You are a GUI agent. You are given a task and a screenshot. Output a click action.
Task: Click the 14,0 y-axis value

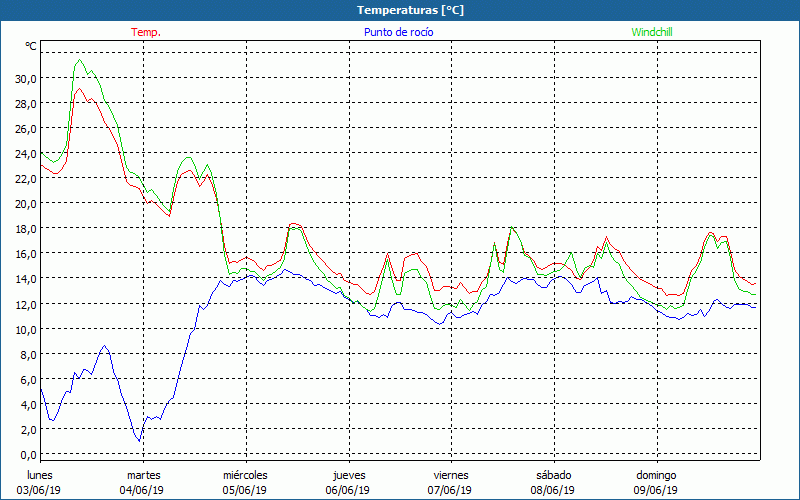point(26,279)
